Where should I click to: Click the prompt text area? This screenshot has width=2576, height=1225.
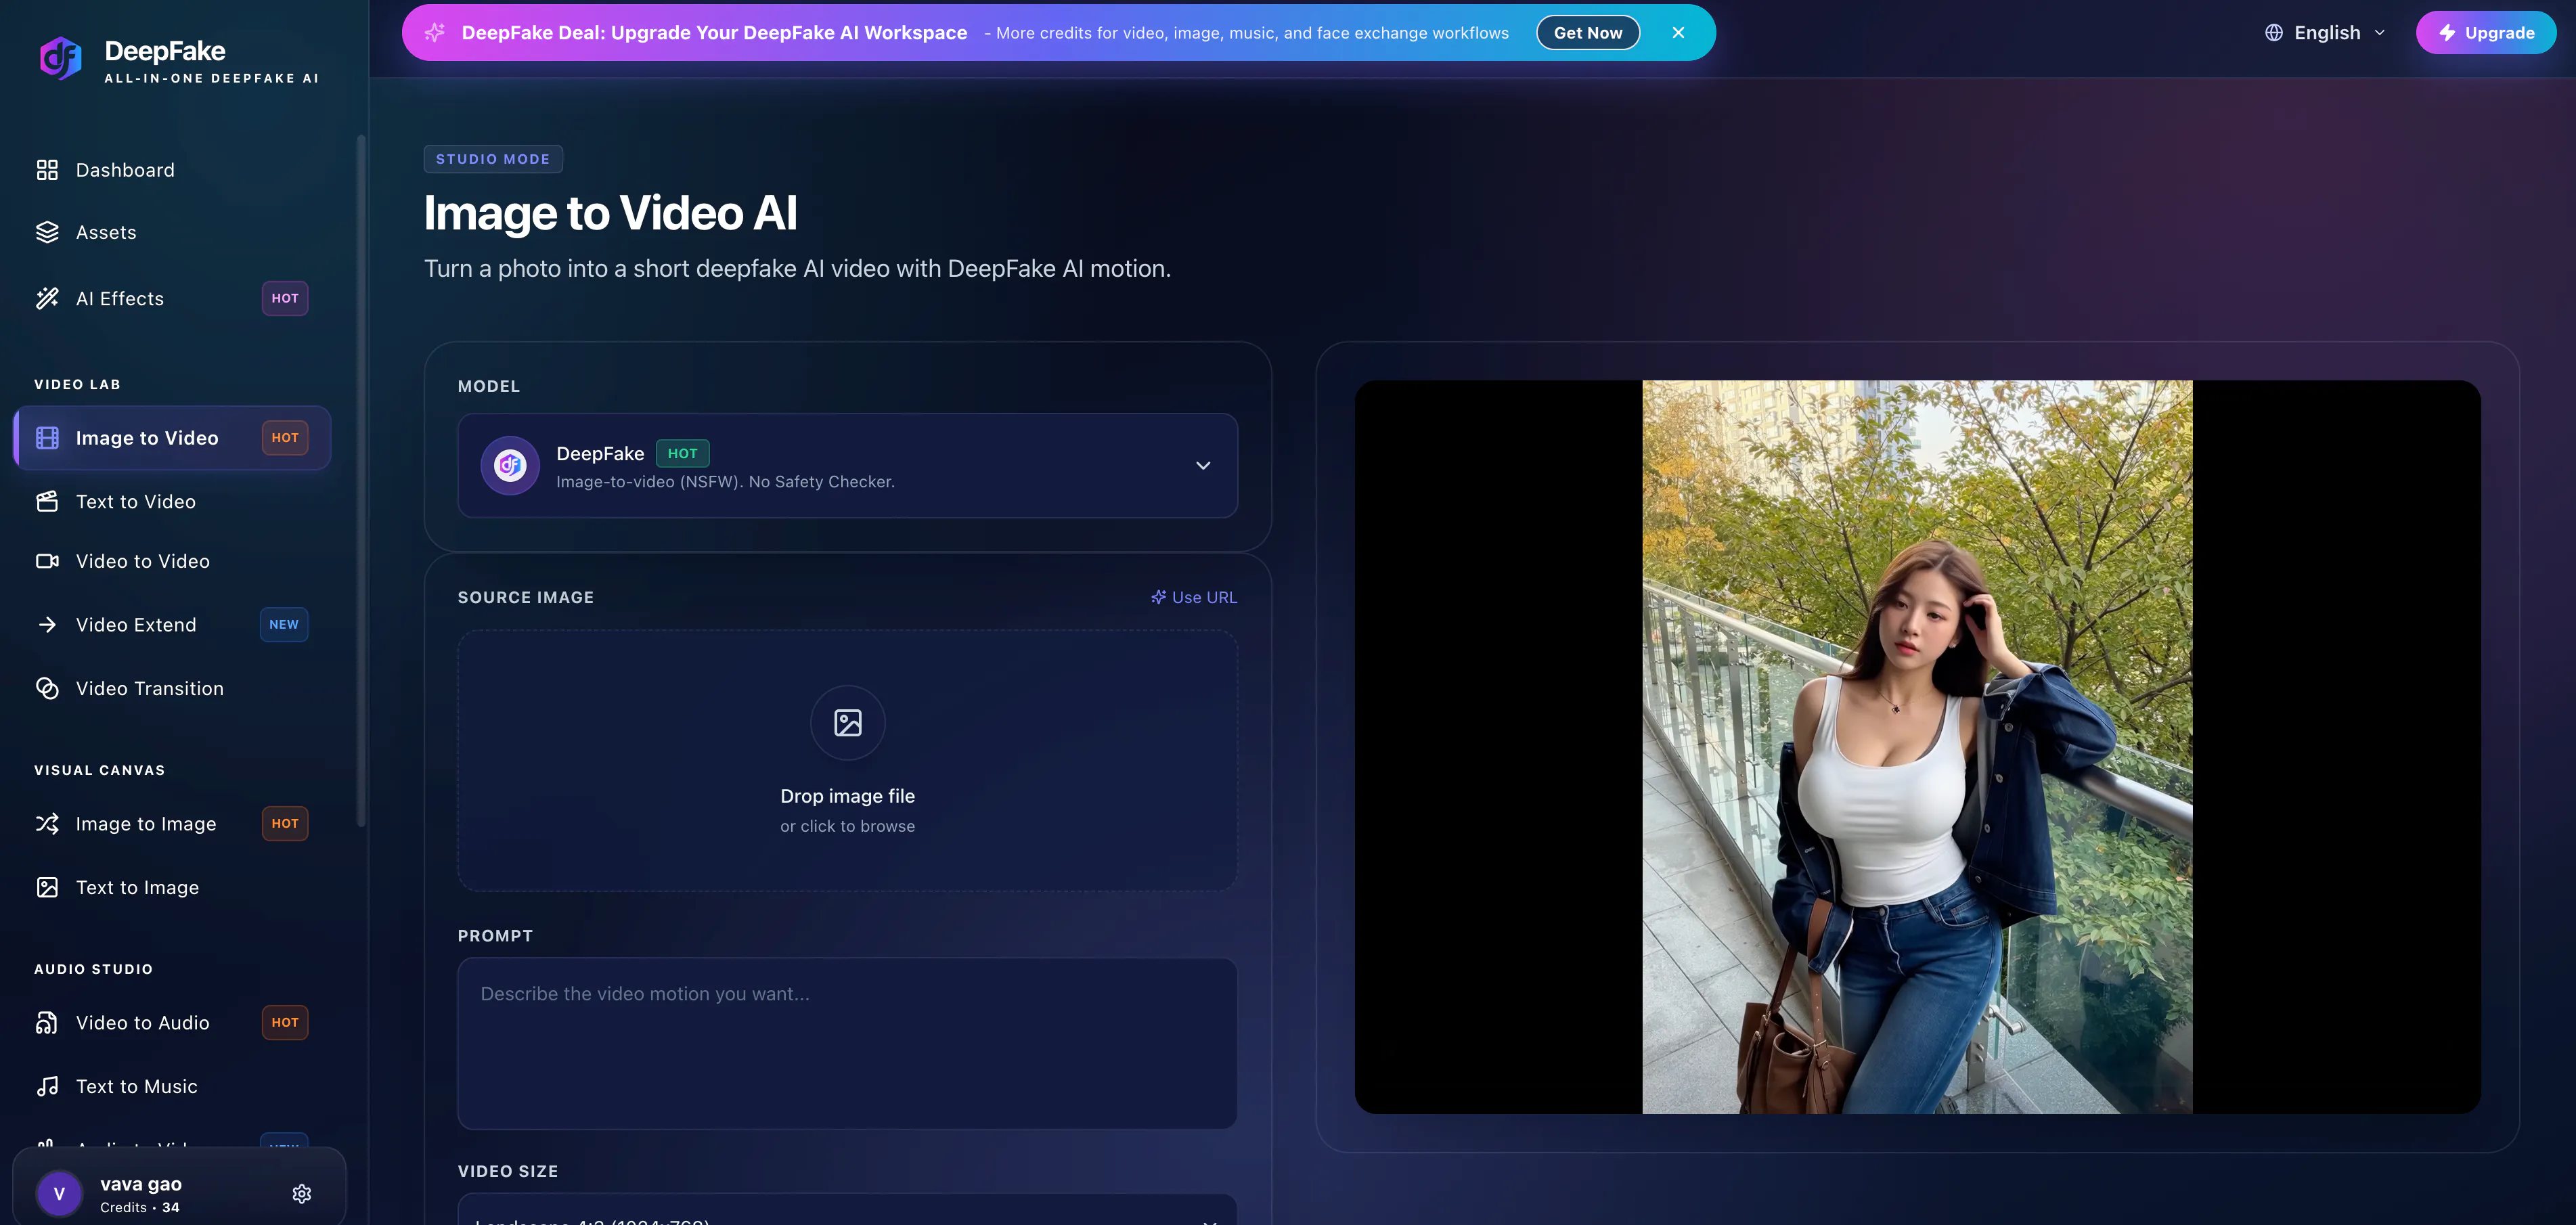[847, 1043]
